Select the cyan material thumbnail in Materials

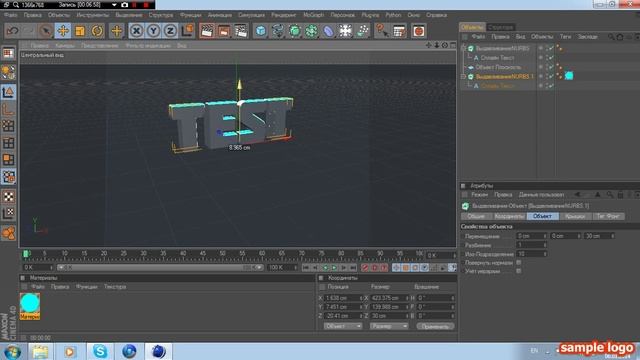(x=30, y=303)
